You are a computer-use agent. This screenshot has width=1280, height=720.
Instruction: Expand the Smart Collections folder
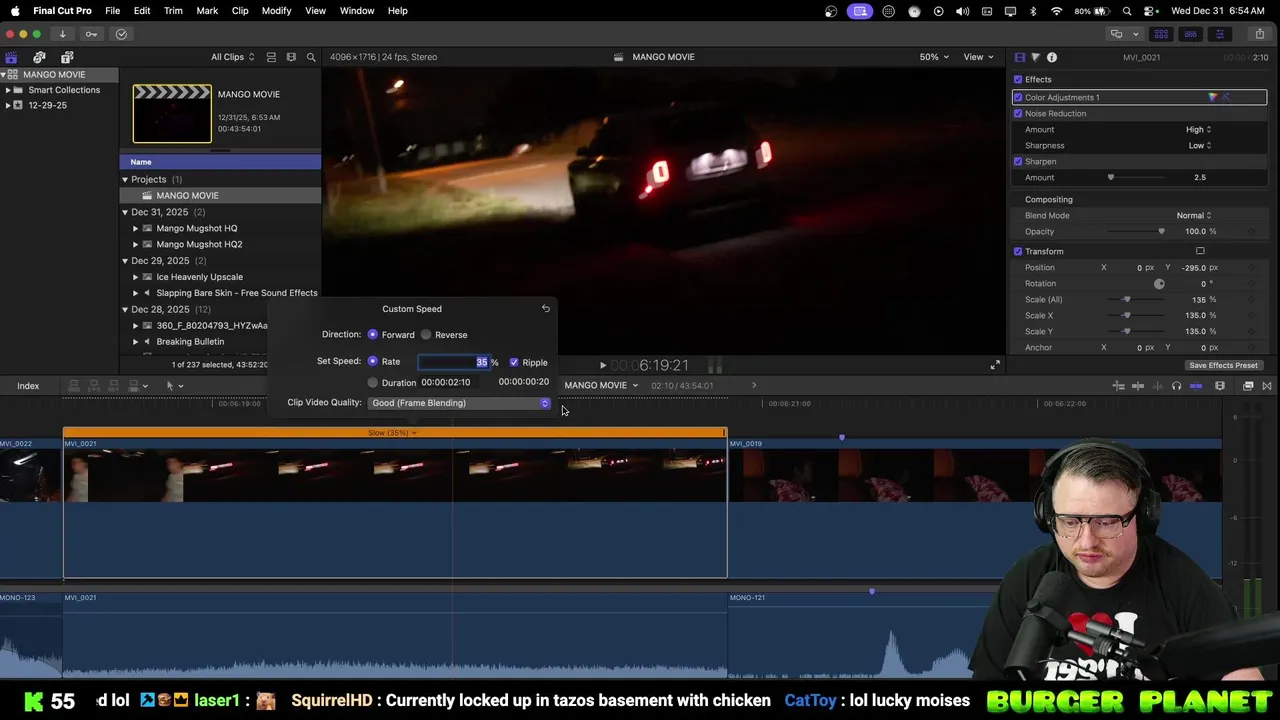click(x=8, y=90)
